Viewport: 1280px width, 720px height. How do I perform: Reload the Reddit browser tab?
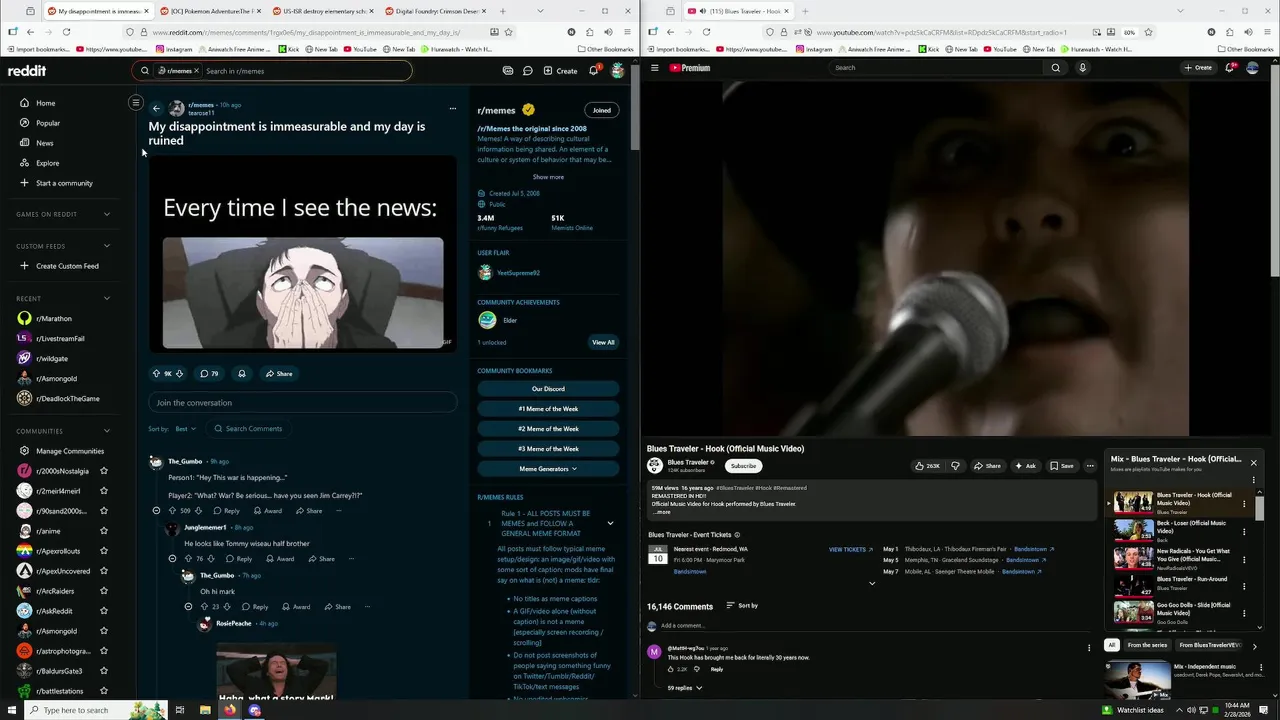tap(66, 32)
